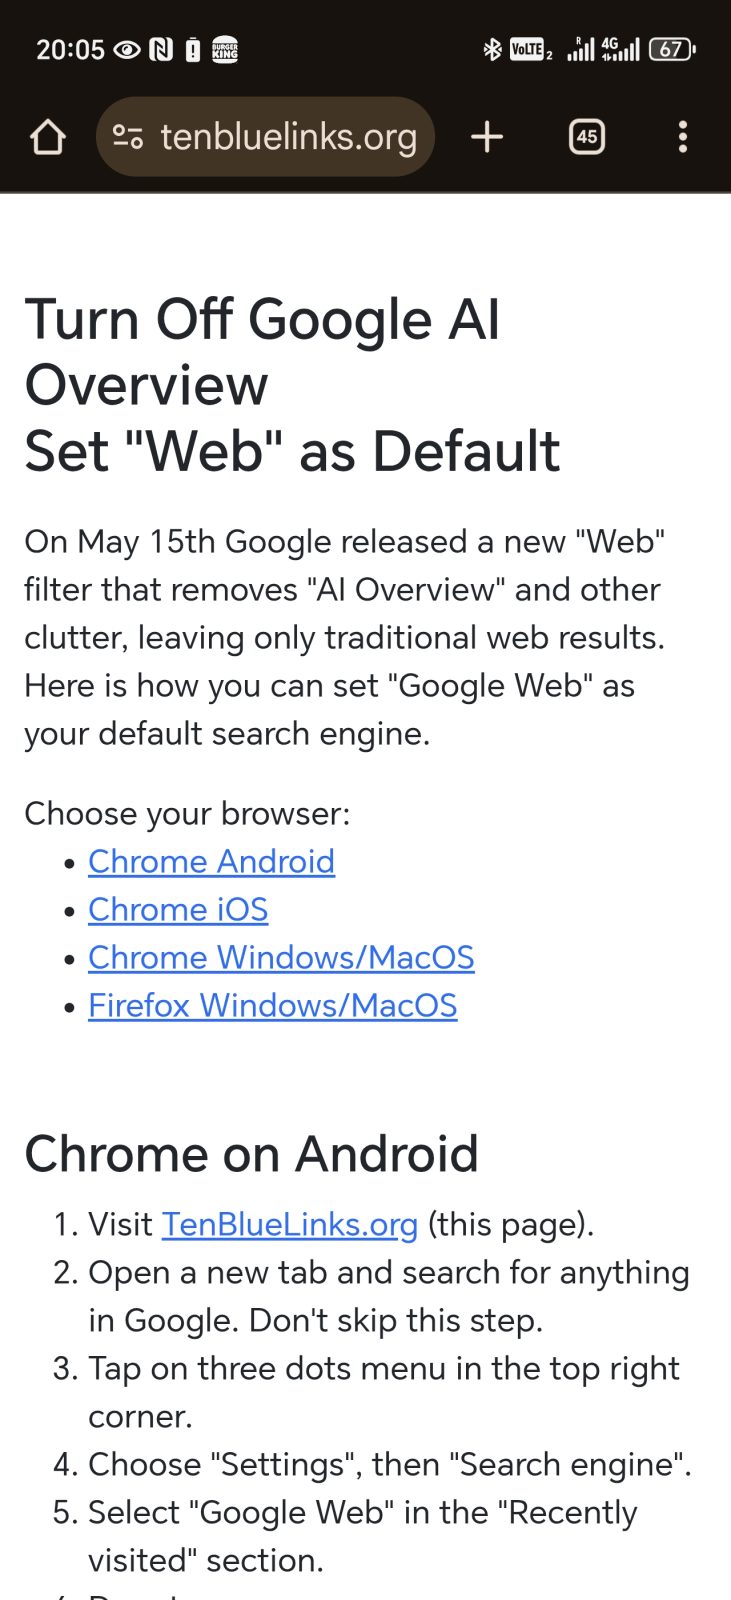Tap the Bluetooth status icon
This screenshot has width=731, height=1600.
point(492,49)
